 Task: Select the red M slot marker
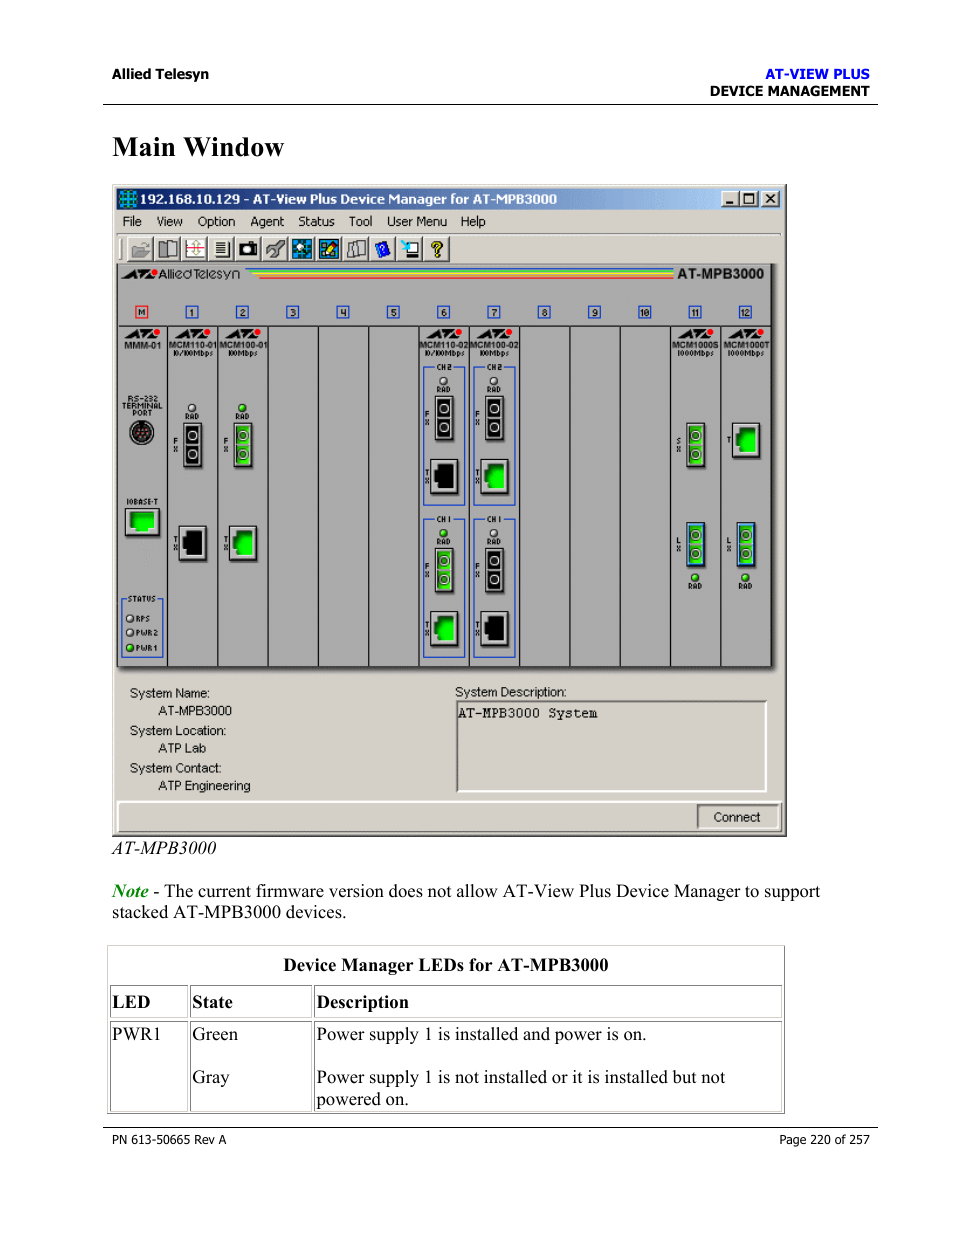pyautogui.click(x=142, y=312)
